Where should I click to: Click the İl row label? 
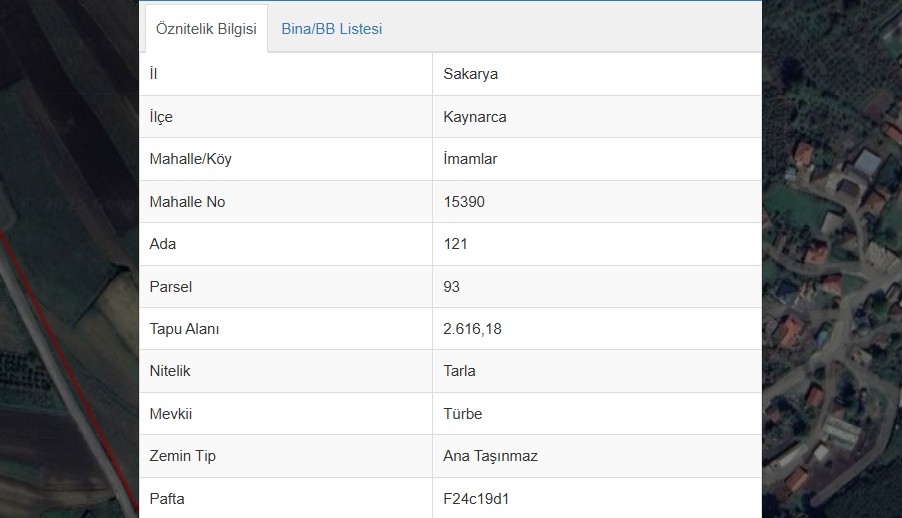pos(153,74)
